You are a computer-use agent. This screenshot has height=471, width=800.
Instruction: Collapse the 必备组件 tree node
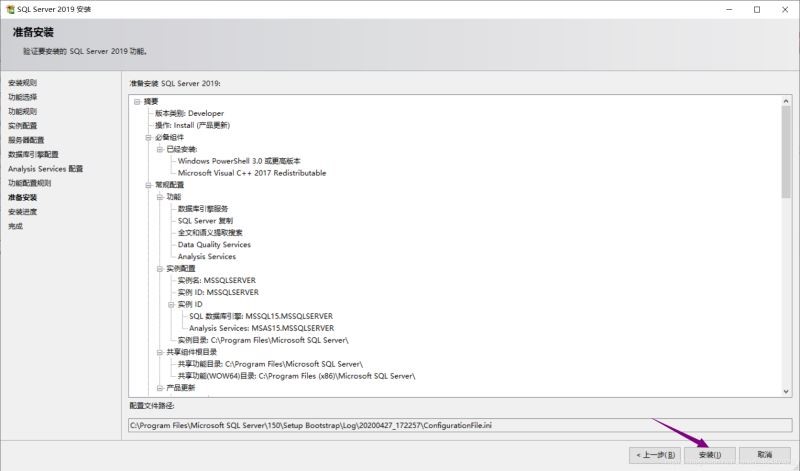tap(148, 137)
